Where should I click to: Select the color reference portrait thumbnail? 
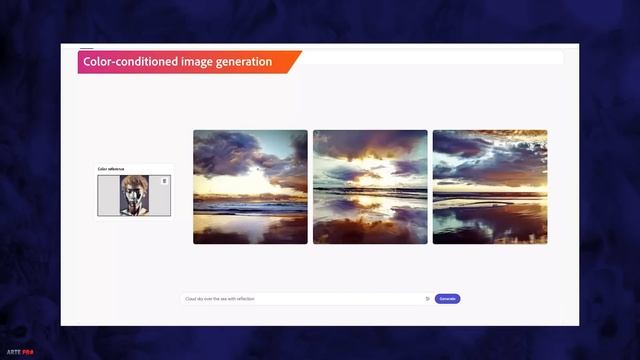(134, 196)
